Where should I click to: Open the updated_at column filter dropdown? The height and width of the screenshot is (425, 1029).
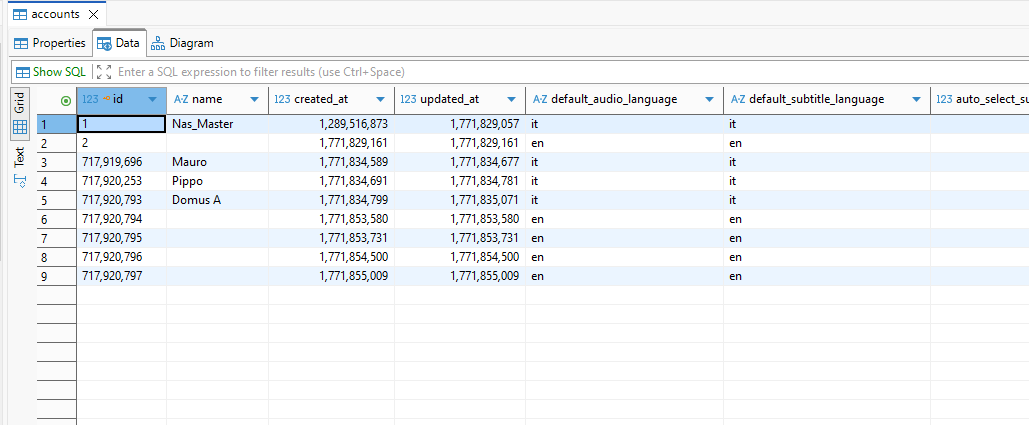tap(512, 100)
